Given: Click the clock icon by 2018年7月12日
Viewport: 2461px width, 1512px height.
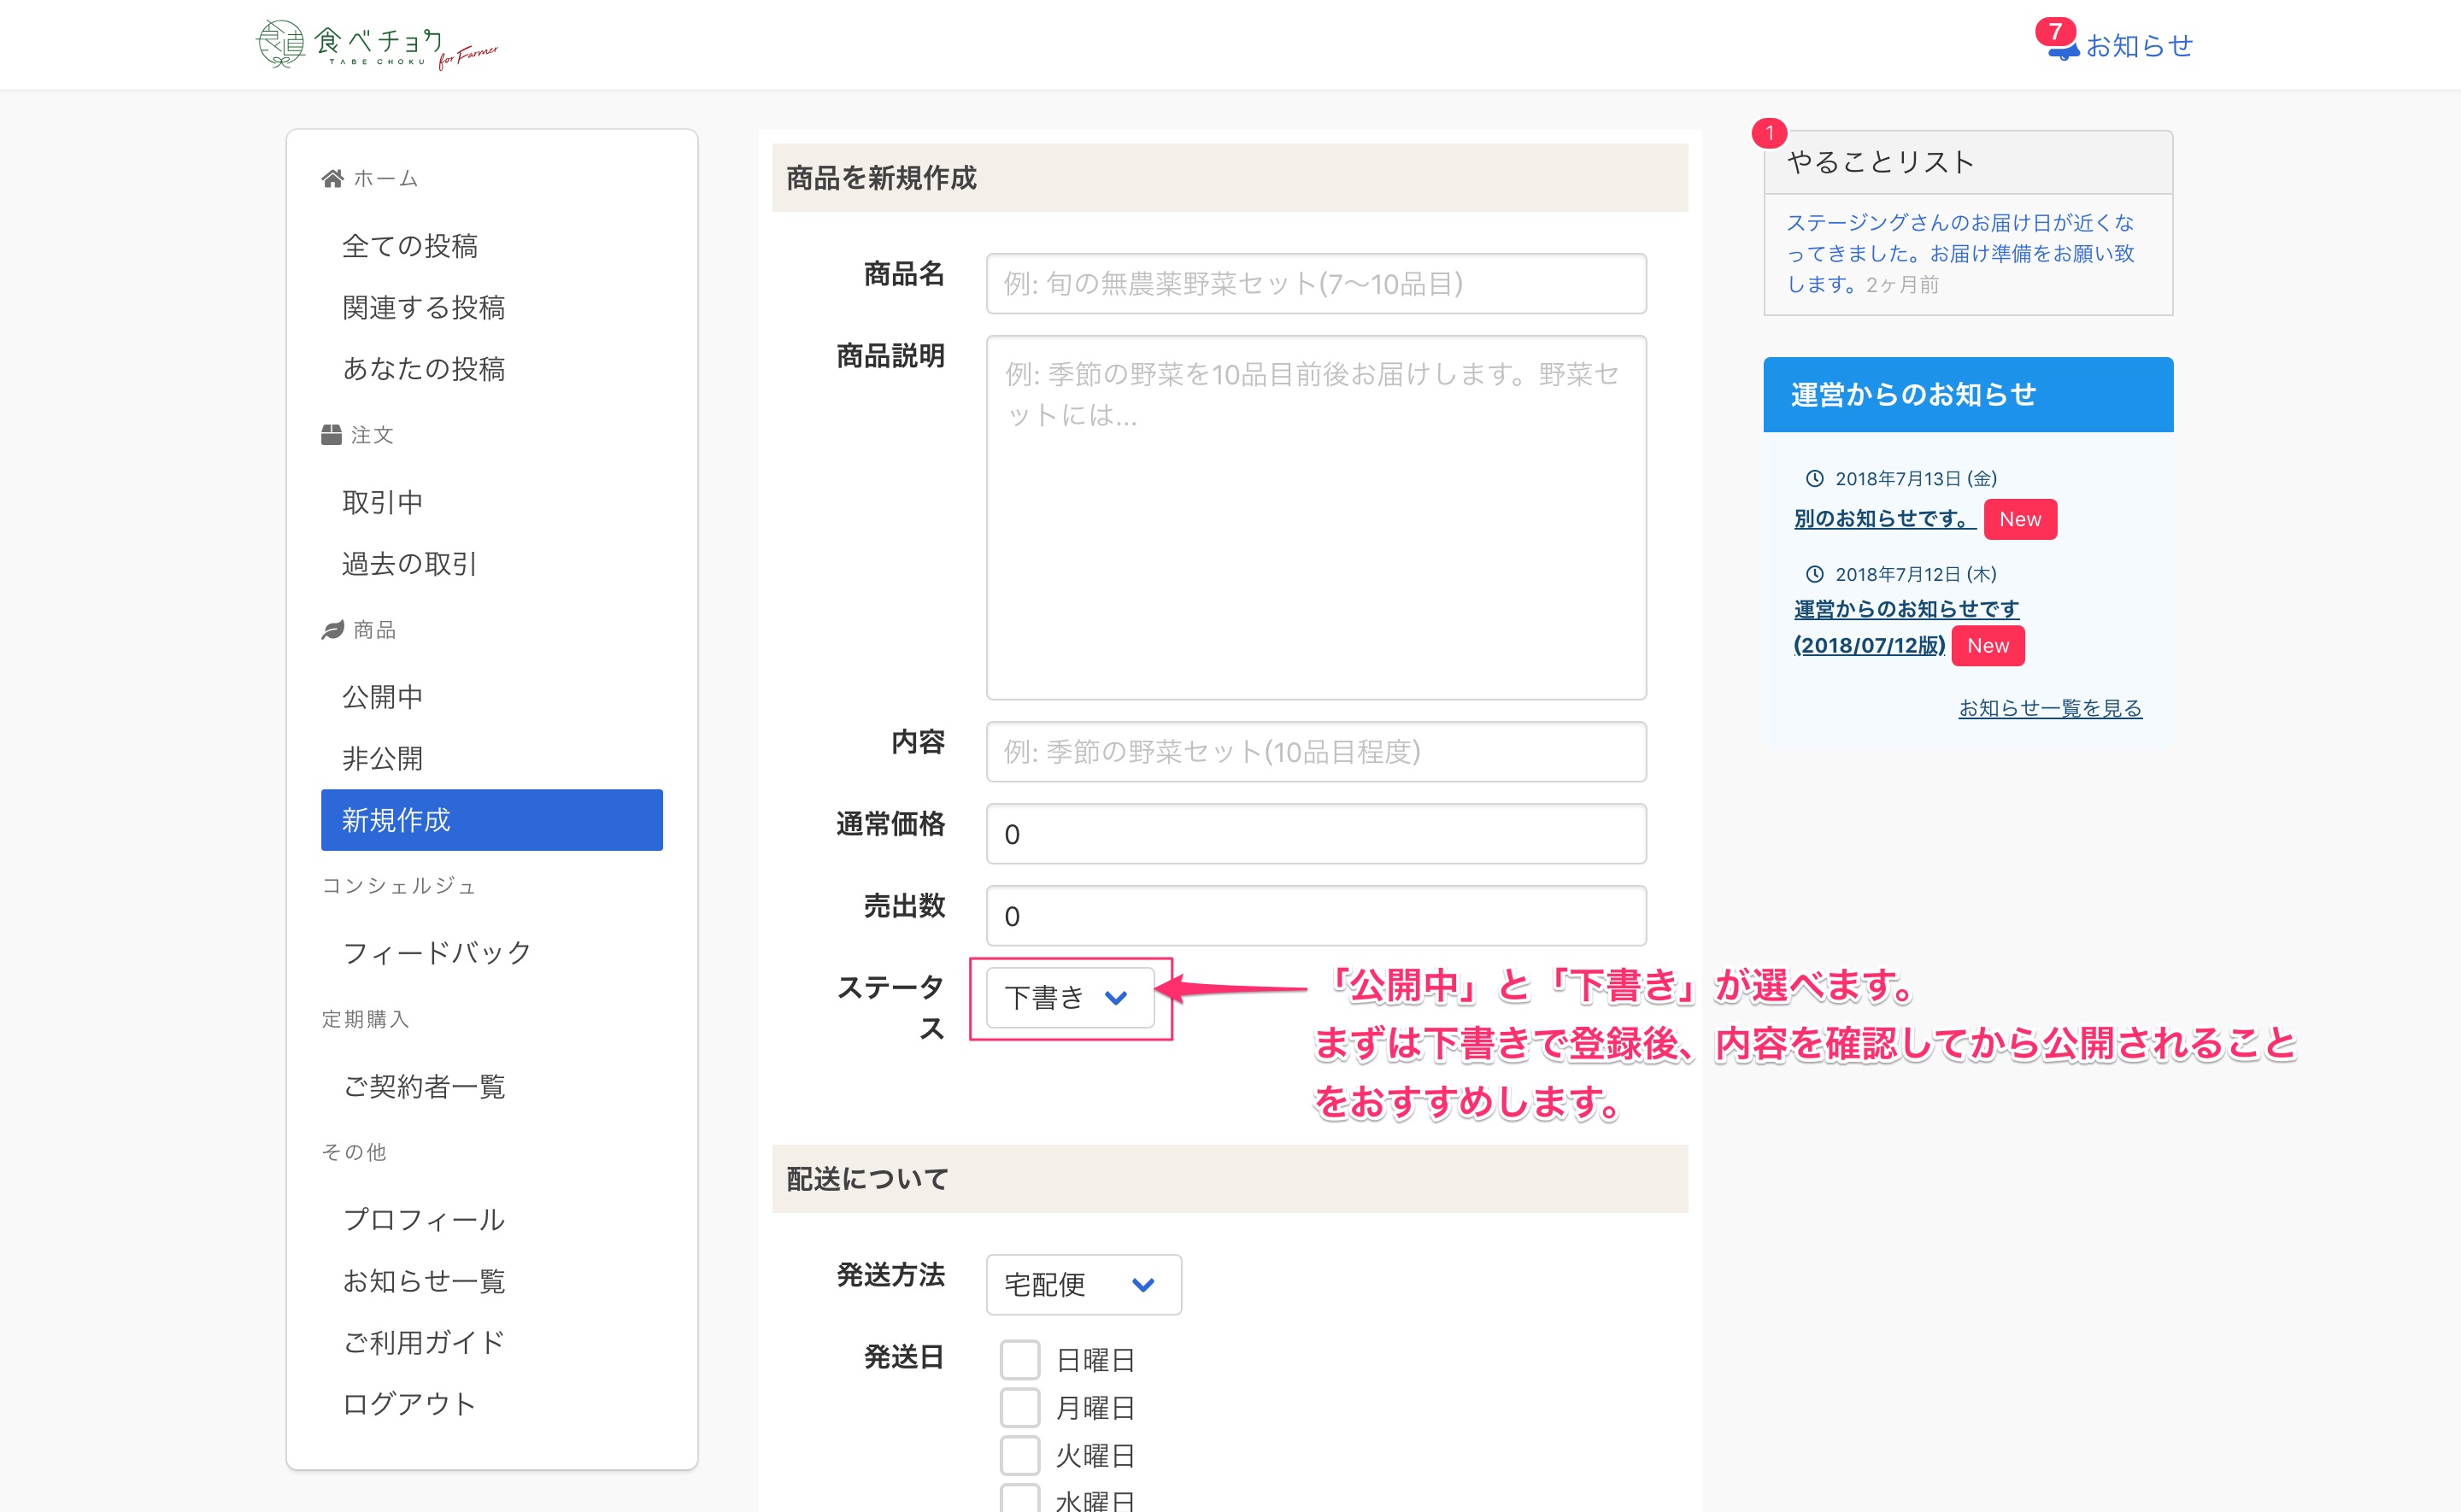Looking at the screenshot, I should pos(1814,574).
